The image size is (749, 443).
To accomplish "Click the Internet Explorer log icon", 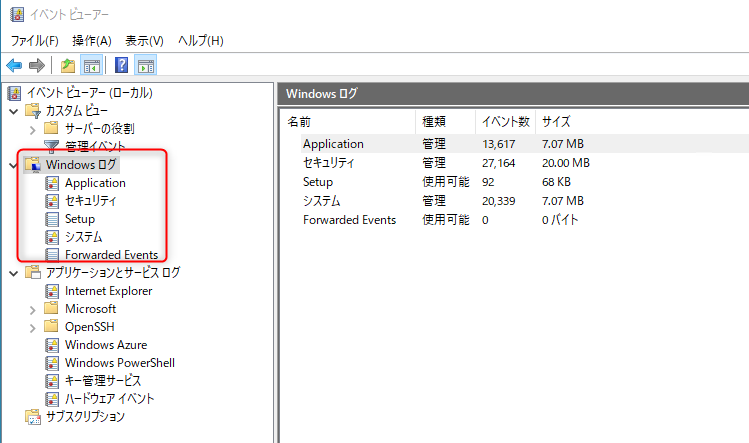I will point(52,291).
